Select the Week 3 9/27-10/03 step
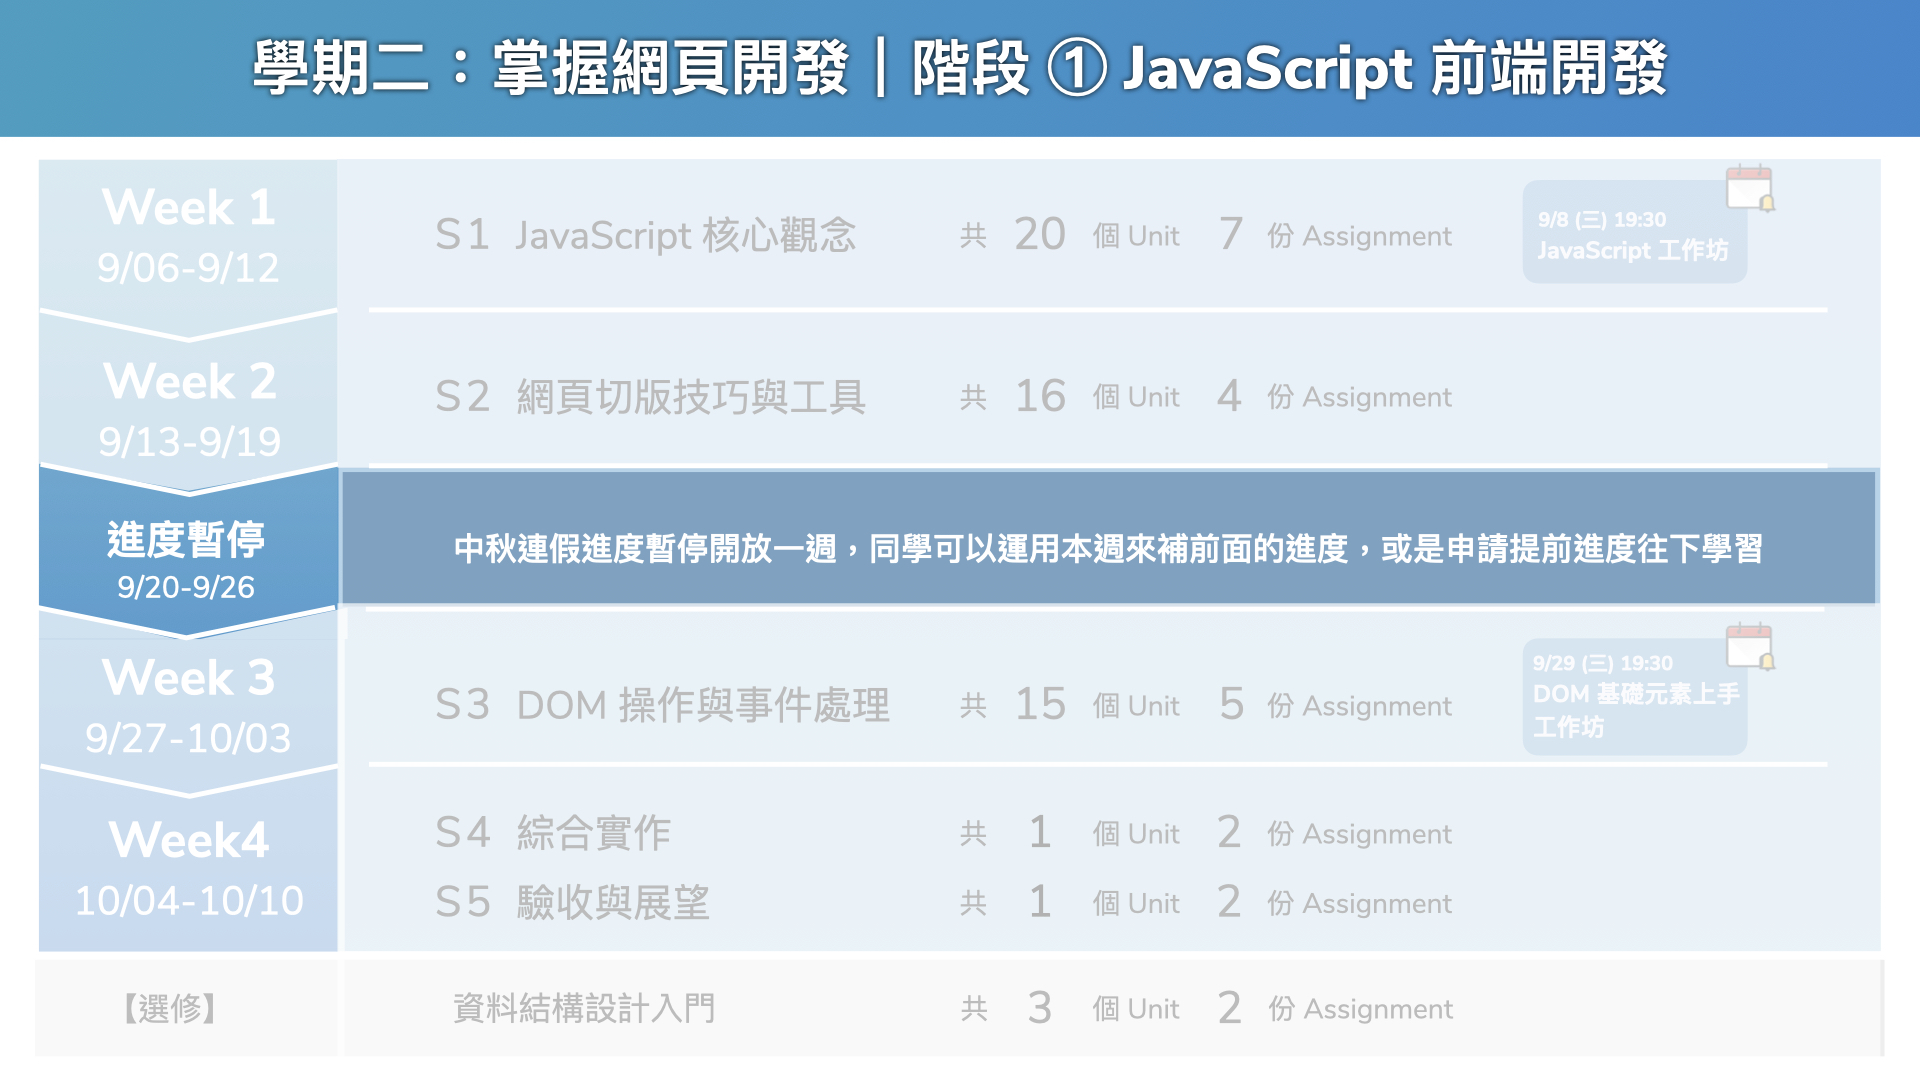The image size is (1920, 1080). pos(188,706)
